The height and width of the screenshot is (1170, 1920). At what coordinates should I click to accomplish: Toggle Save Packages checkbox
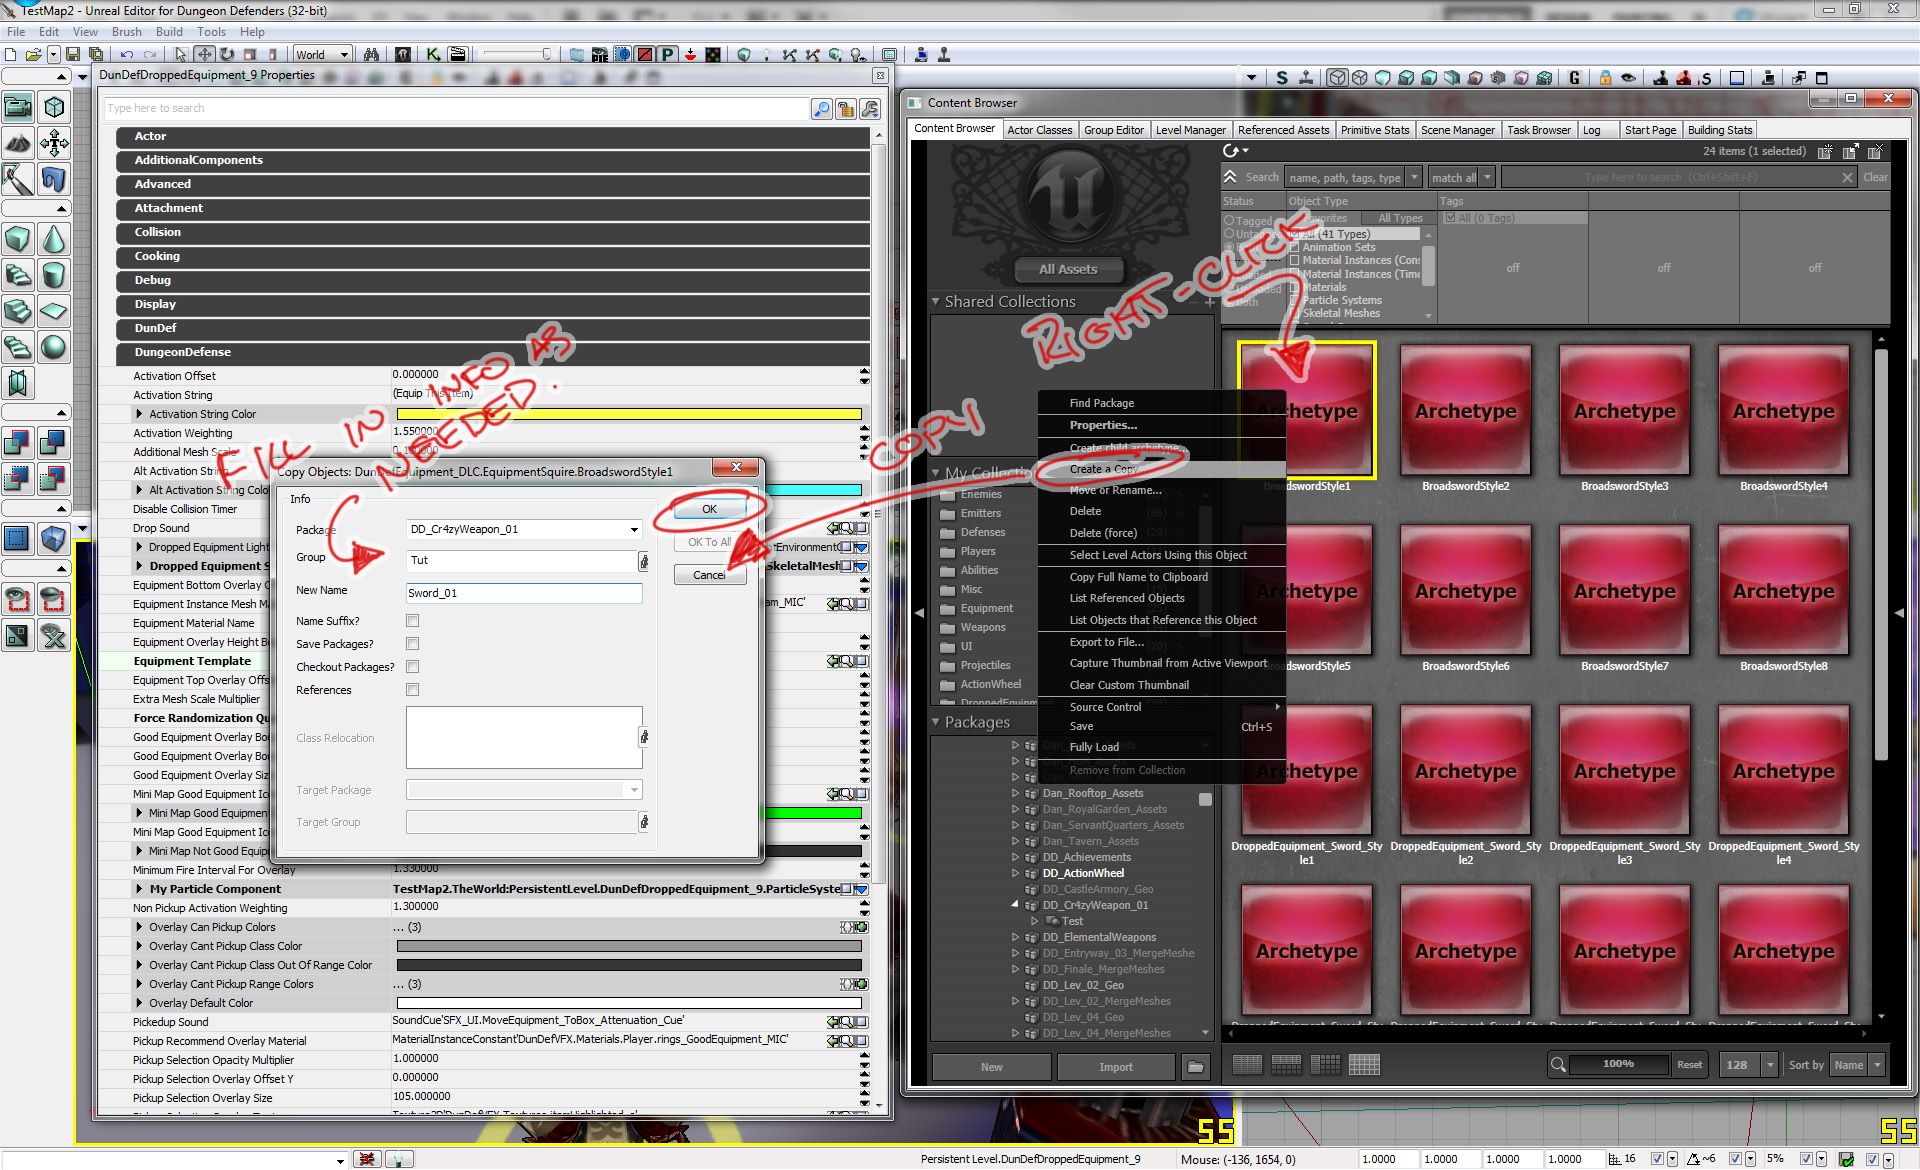[x=412, y=644]
